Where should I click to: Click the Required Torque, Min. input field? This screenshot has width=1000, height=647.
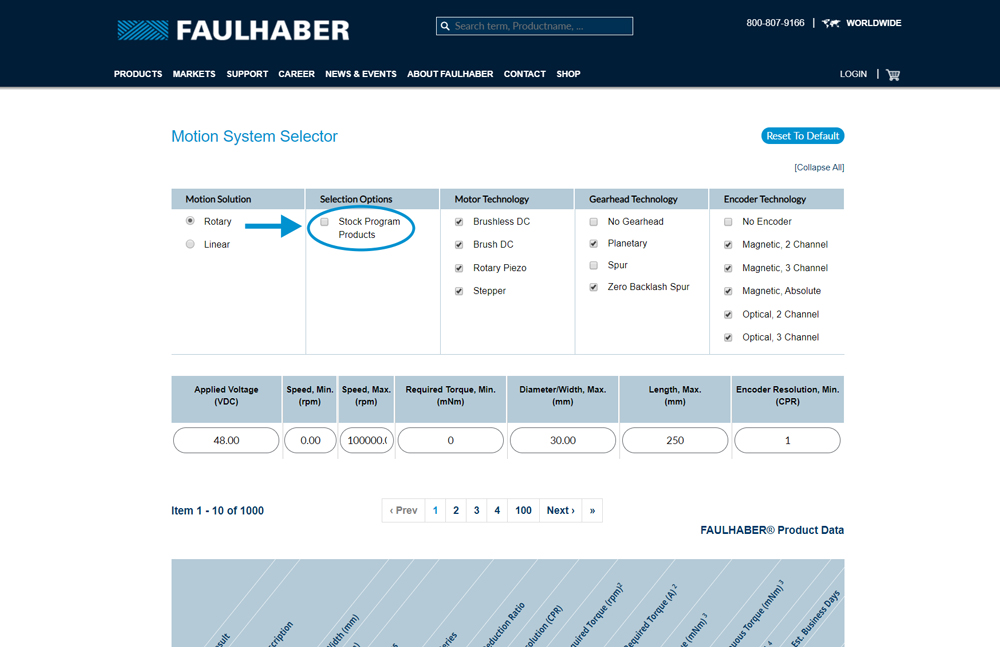tap(450, 440)
